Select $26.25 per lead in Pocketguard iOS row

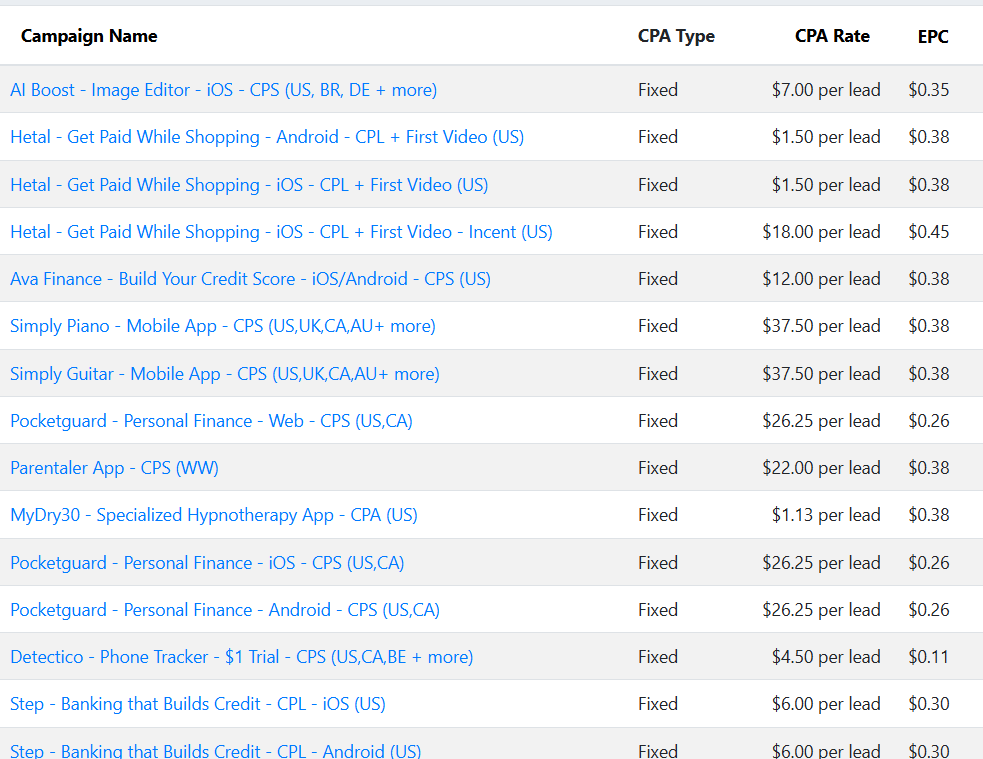click(x=821, y=563)
